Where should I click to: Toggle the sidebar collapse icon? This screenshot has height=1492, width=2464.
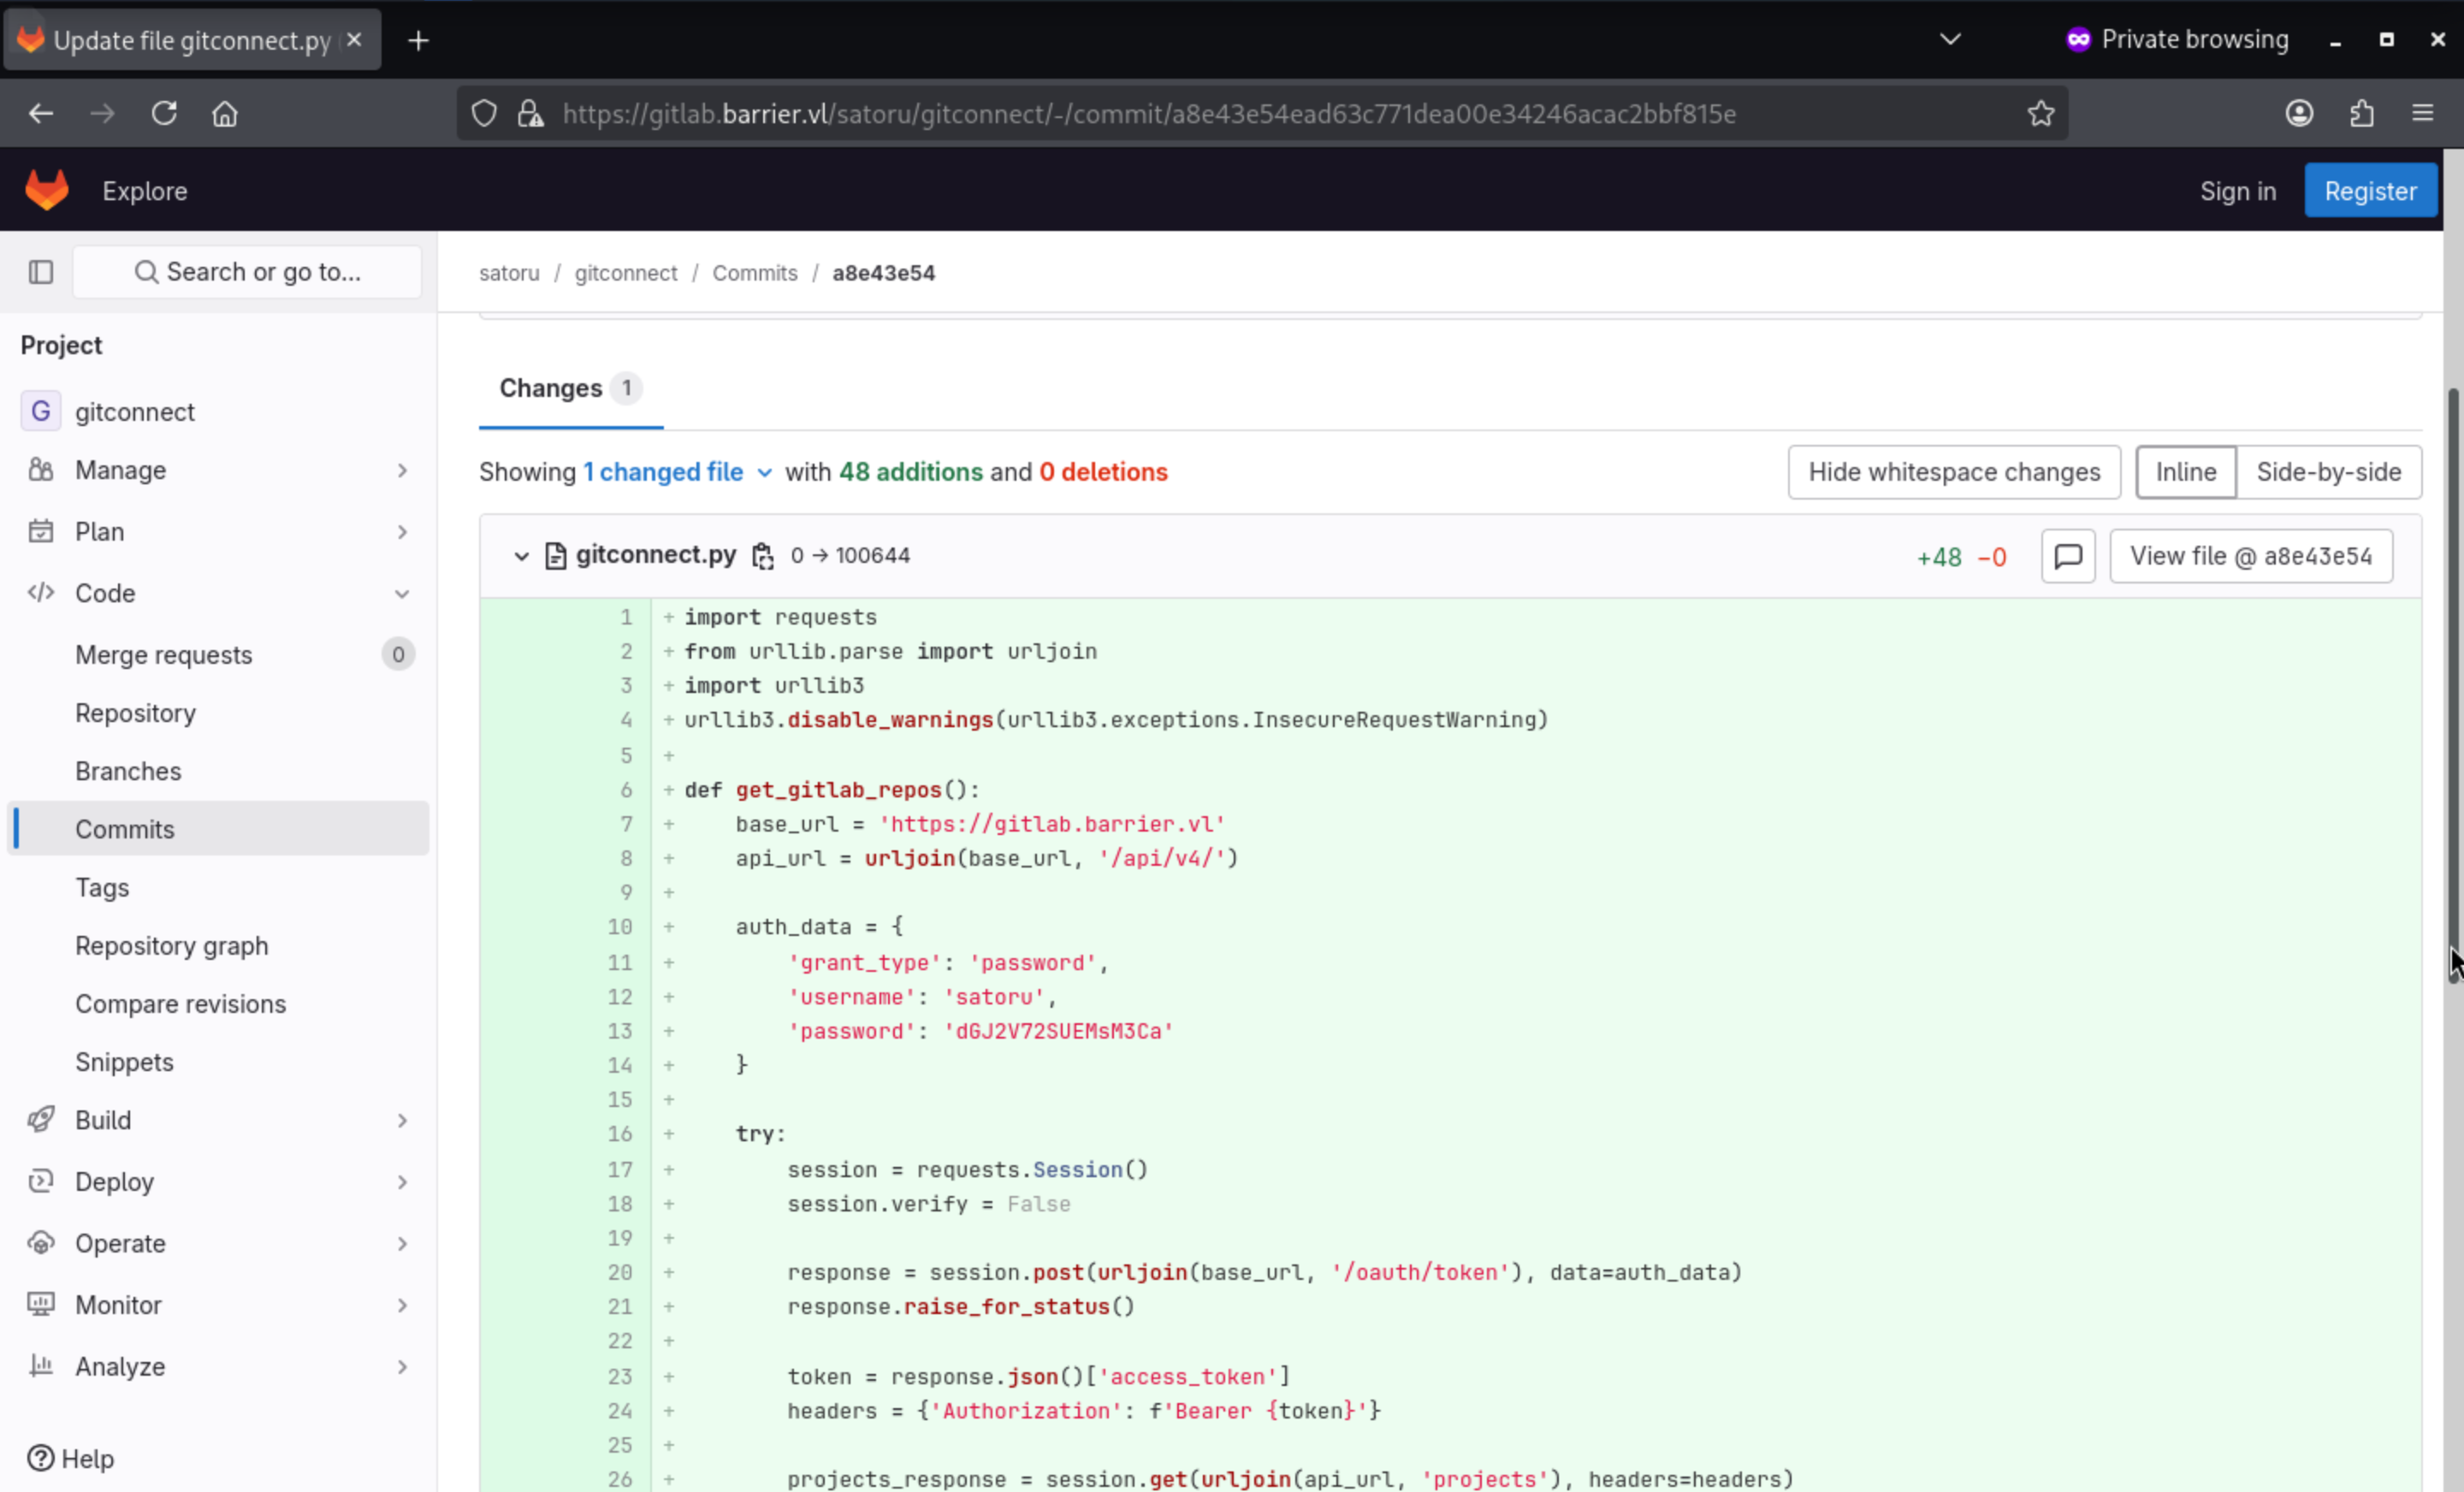coord(41,272)
